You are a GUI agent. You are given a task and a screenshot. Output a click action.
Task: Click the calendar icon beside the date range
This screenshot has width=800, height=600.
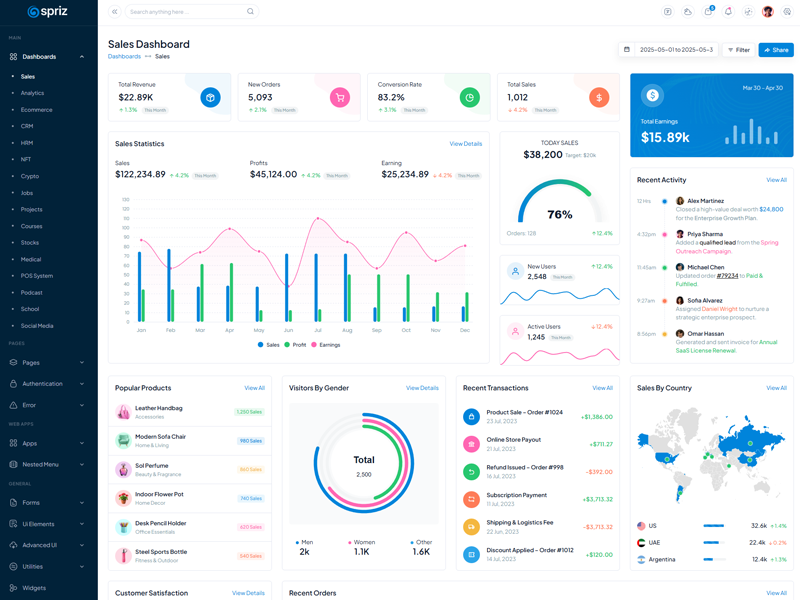627,49
